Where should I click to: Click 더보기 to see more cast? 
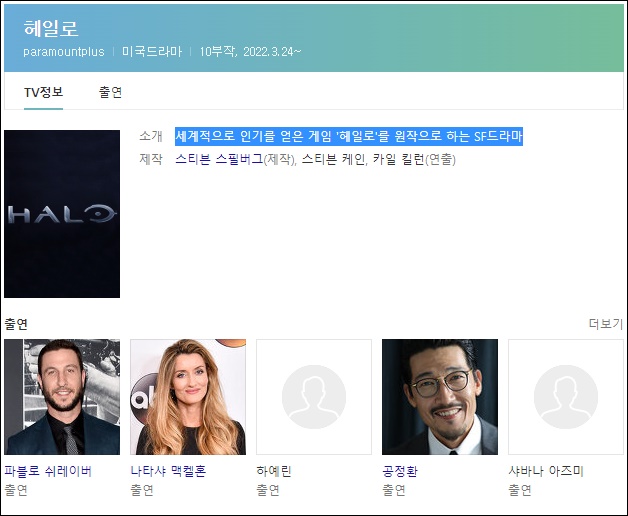tap(606, 324)
